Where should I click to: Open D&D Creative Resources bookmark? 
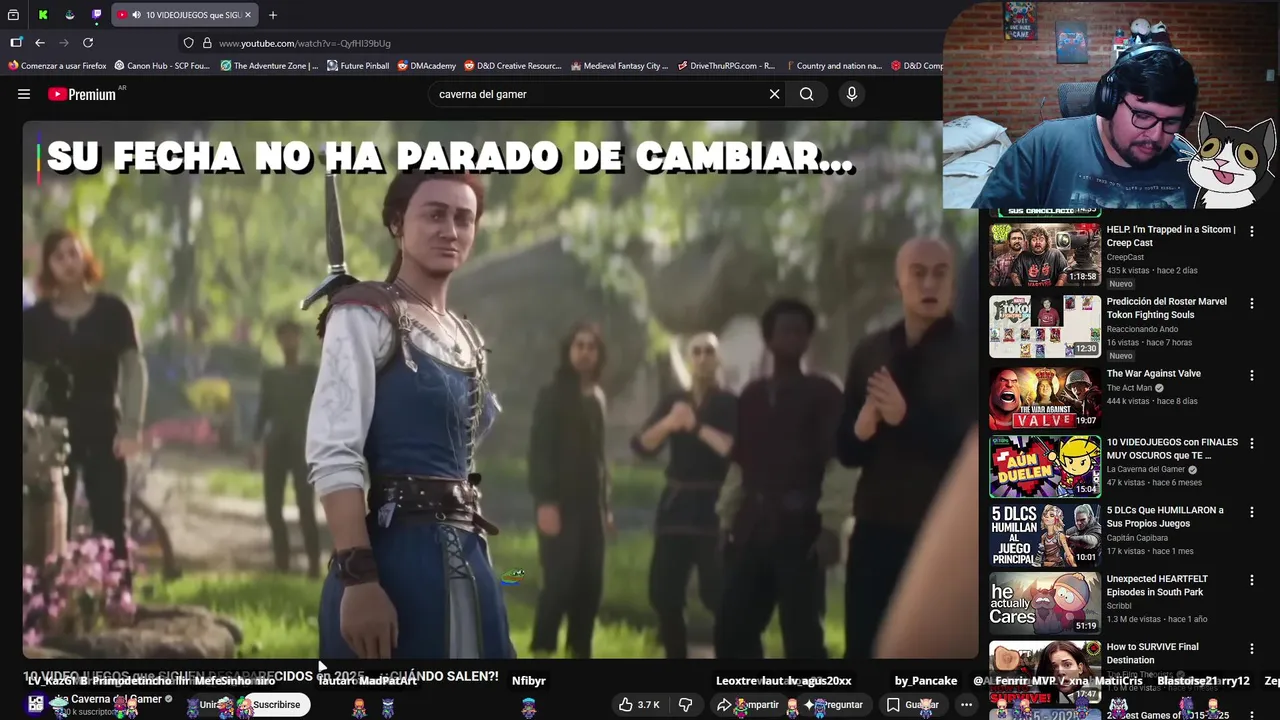[513, 66]
